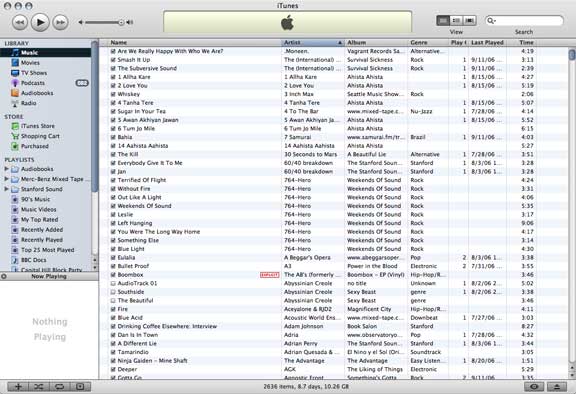Expand the Audiobooks playlist folder
The height and width of the screenshot is (394, 576).
6,169
